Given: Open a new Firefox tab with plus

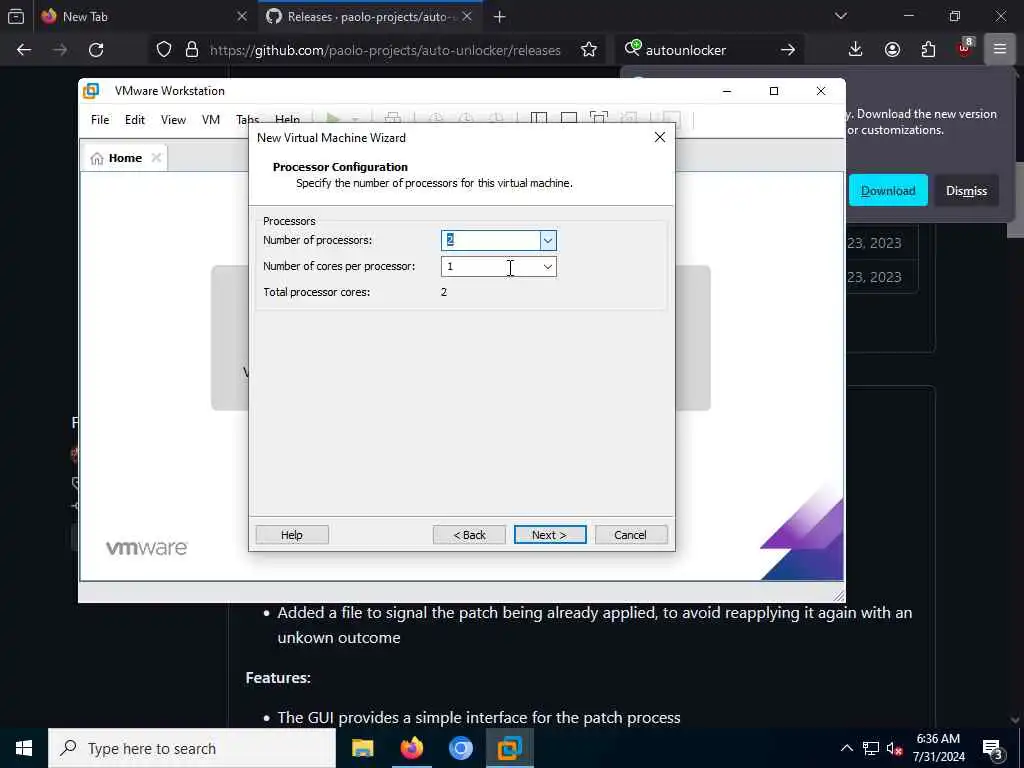Looking at the screenshot, I should (500, 17).
